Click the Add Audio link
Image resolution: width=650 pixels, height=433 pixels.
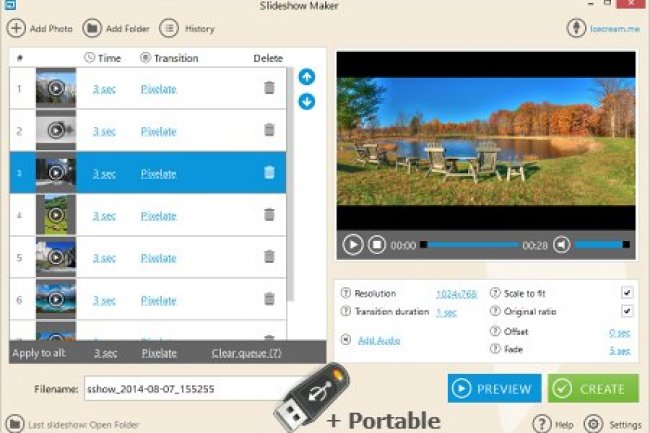(378, 341)
